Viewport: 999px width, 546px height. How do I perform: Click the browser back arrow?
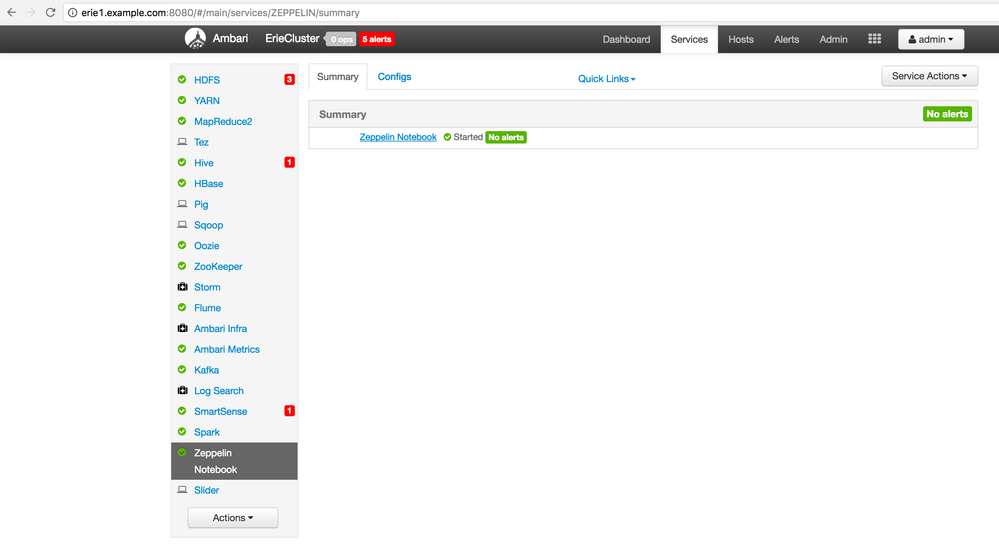pyautogui.click(x=11, y=12)
